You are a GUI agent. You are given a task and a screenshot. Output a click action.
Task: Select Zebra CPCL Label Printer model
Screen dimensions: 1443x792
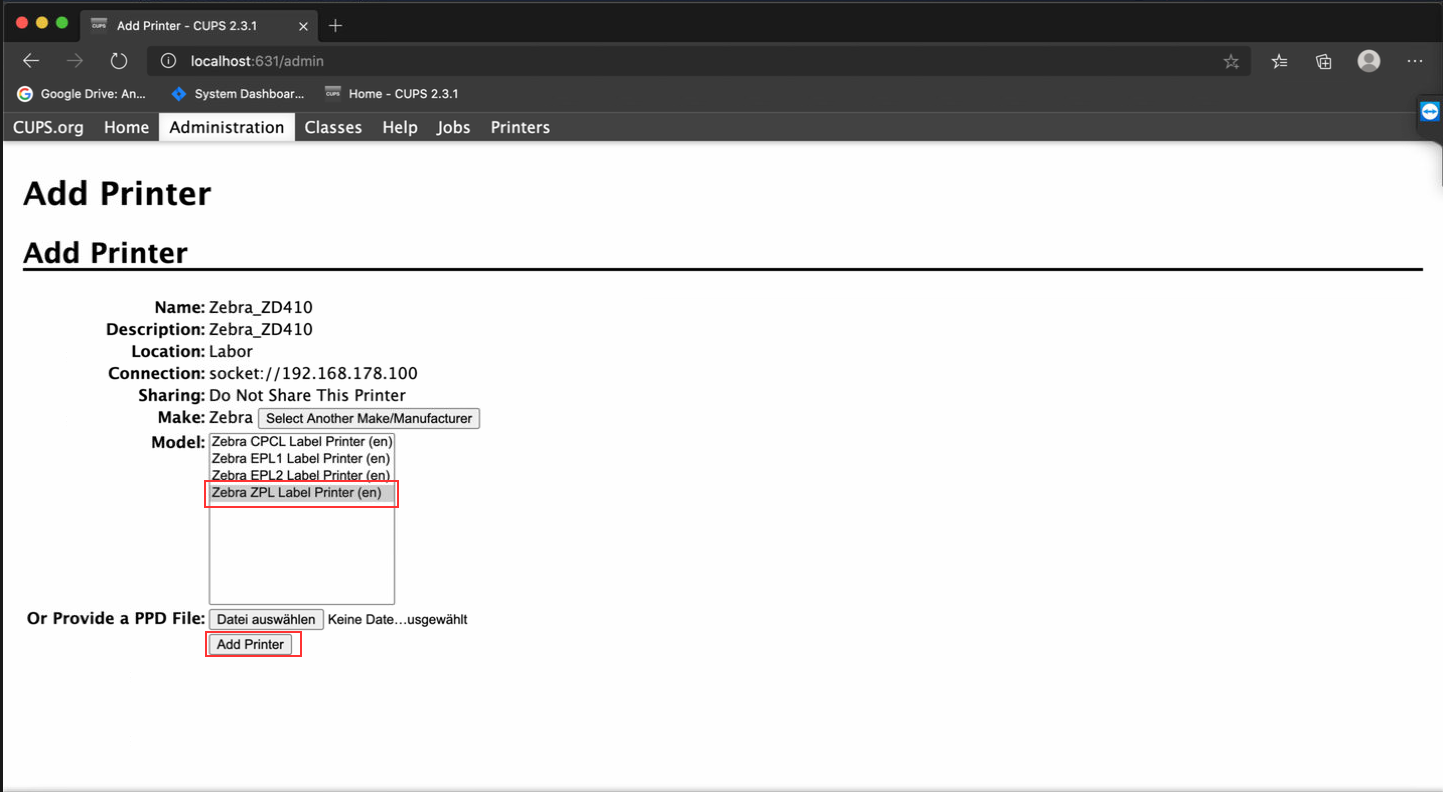tap(301, 441)
